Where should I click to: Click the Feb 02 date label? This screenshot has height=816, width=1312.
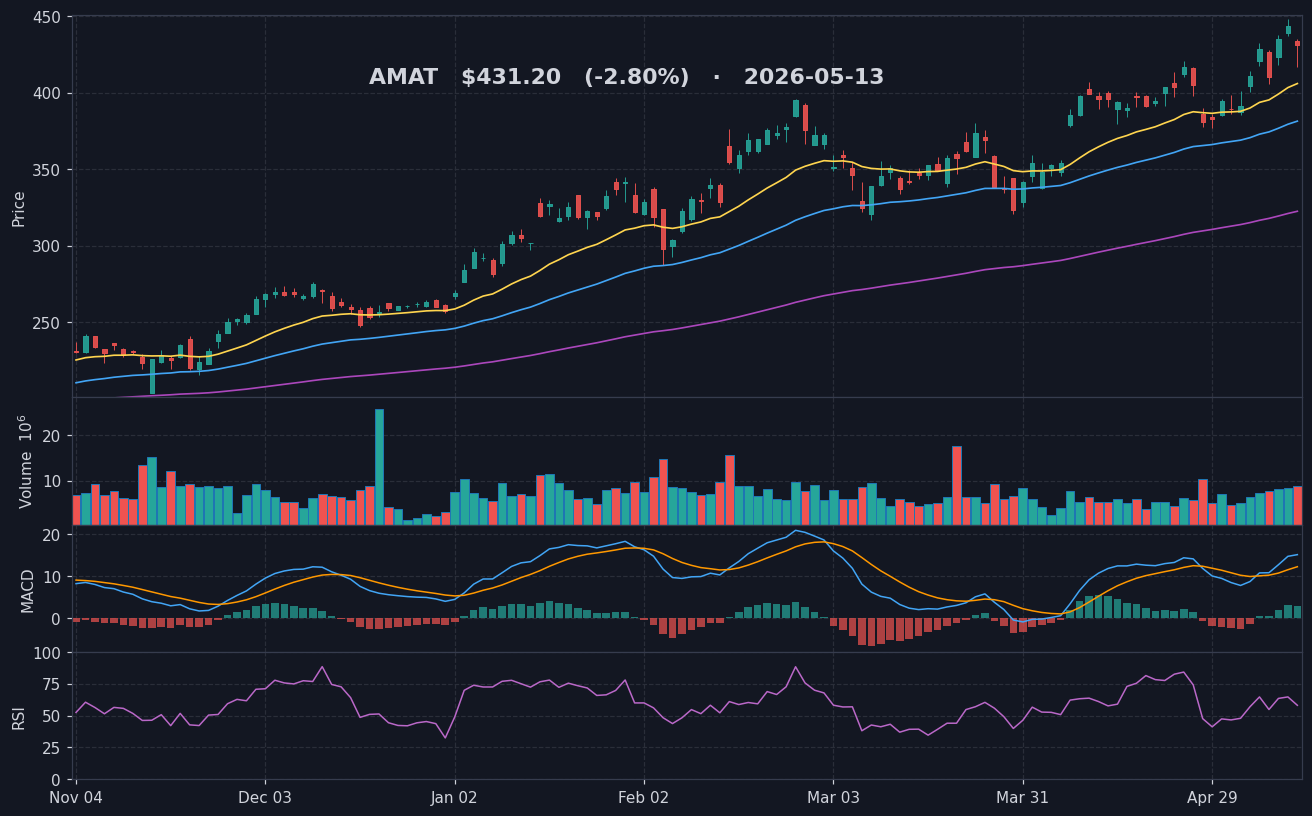pos(644,797)
